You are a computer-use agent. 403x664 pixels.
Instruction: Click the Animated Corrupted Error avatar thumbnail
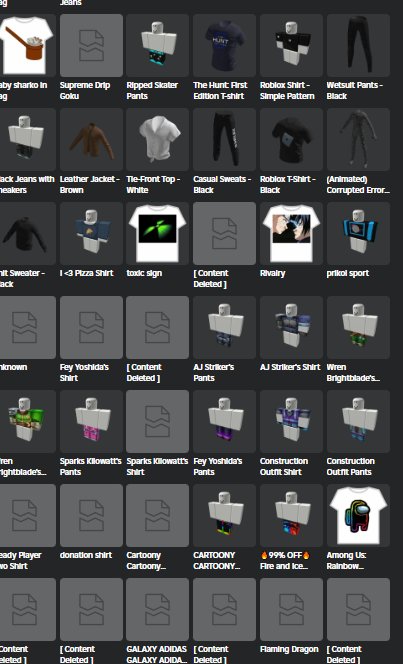coord(358,139)
